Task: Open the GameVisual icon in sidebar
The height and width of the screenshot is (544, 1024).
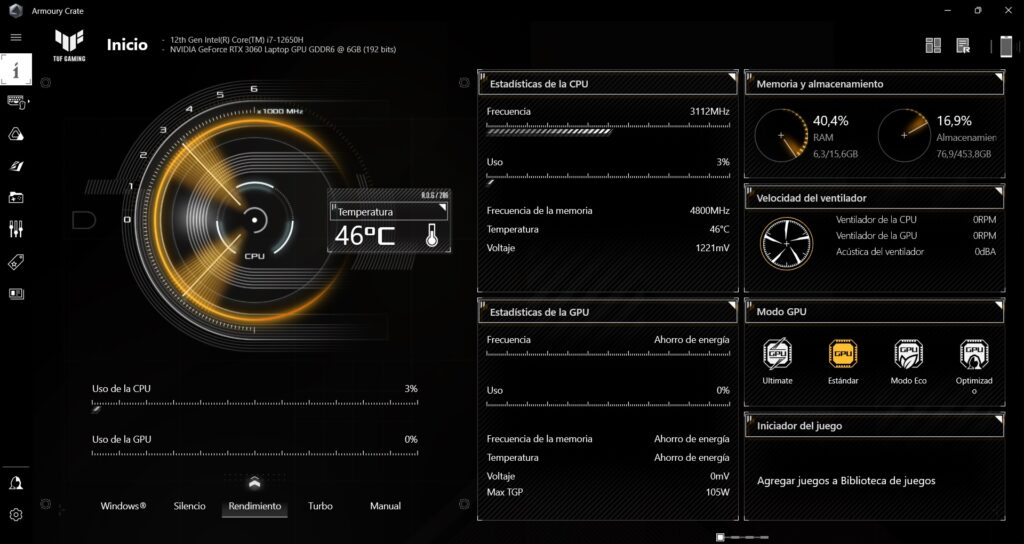Action: point(16,166)
